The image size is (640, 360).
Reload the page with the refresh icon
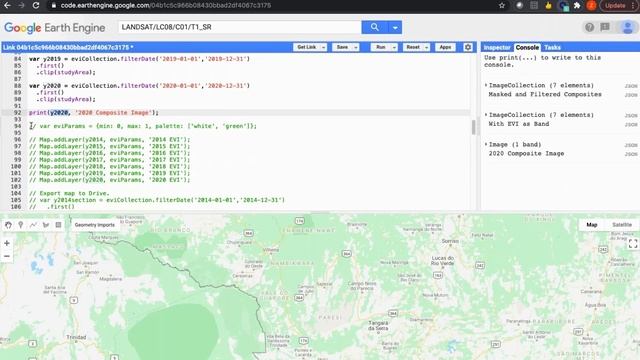point(36,5)
